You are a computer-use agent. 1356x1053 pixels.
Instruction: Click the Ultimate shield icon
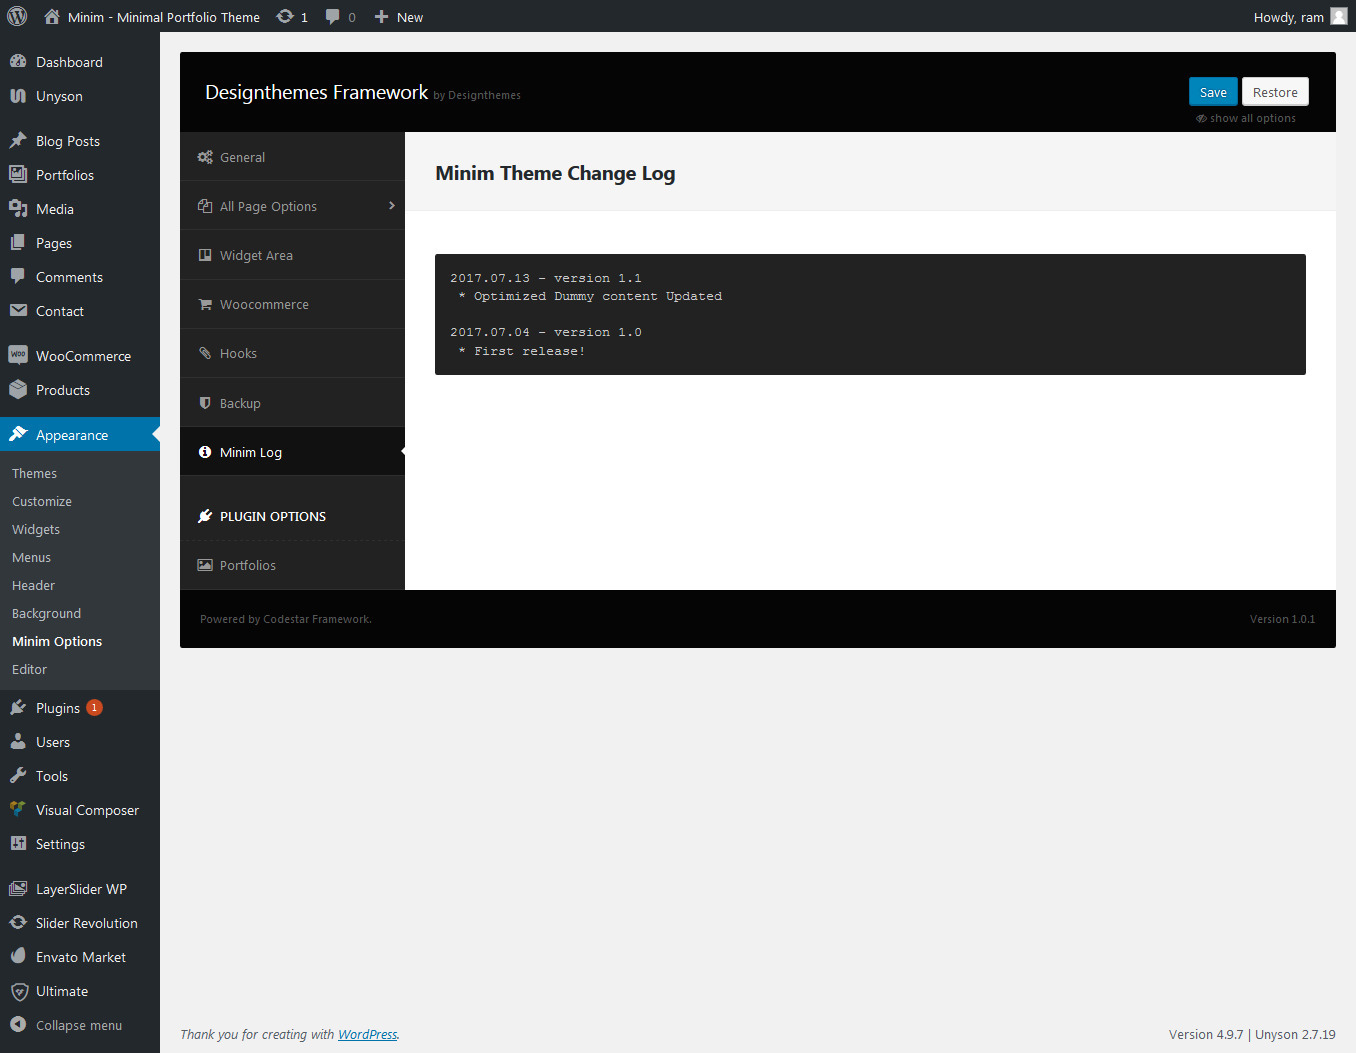coord(18,991)
